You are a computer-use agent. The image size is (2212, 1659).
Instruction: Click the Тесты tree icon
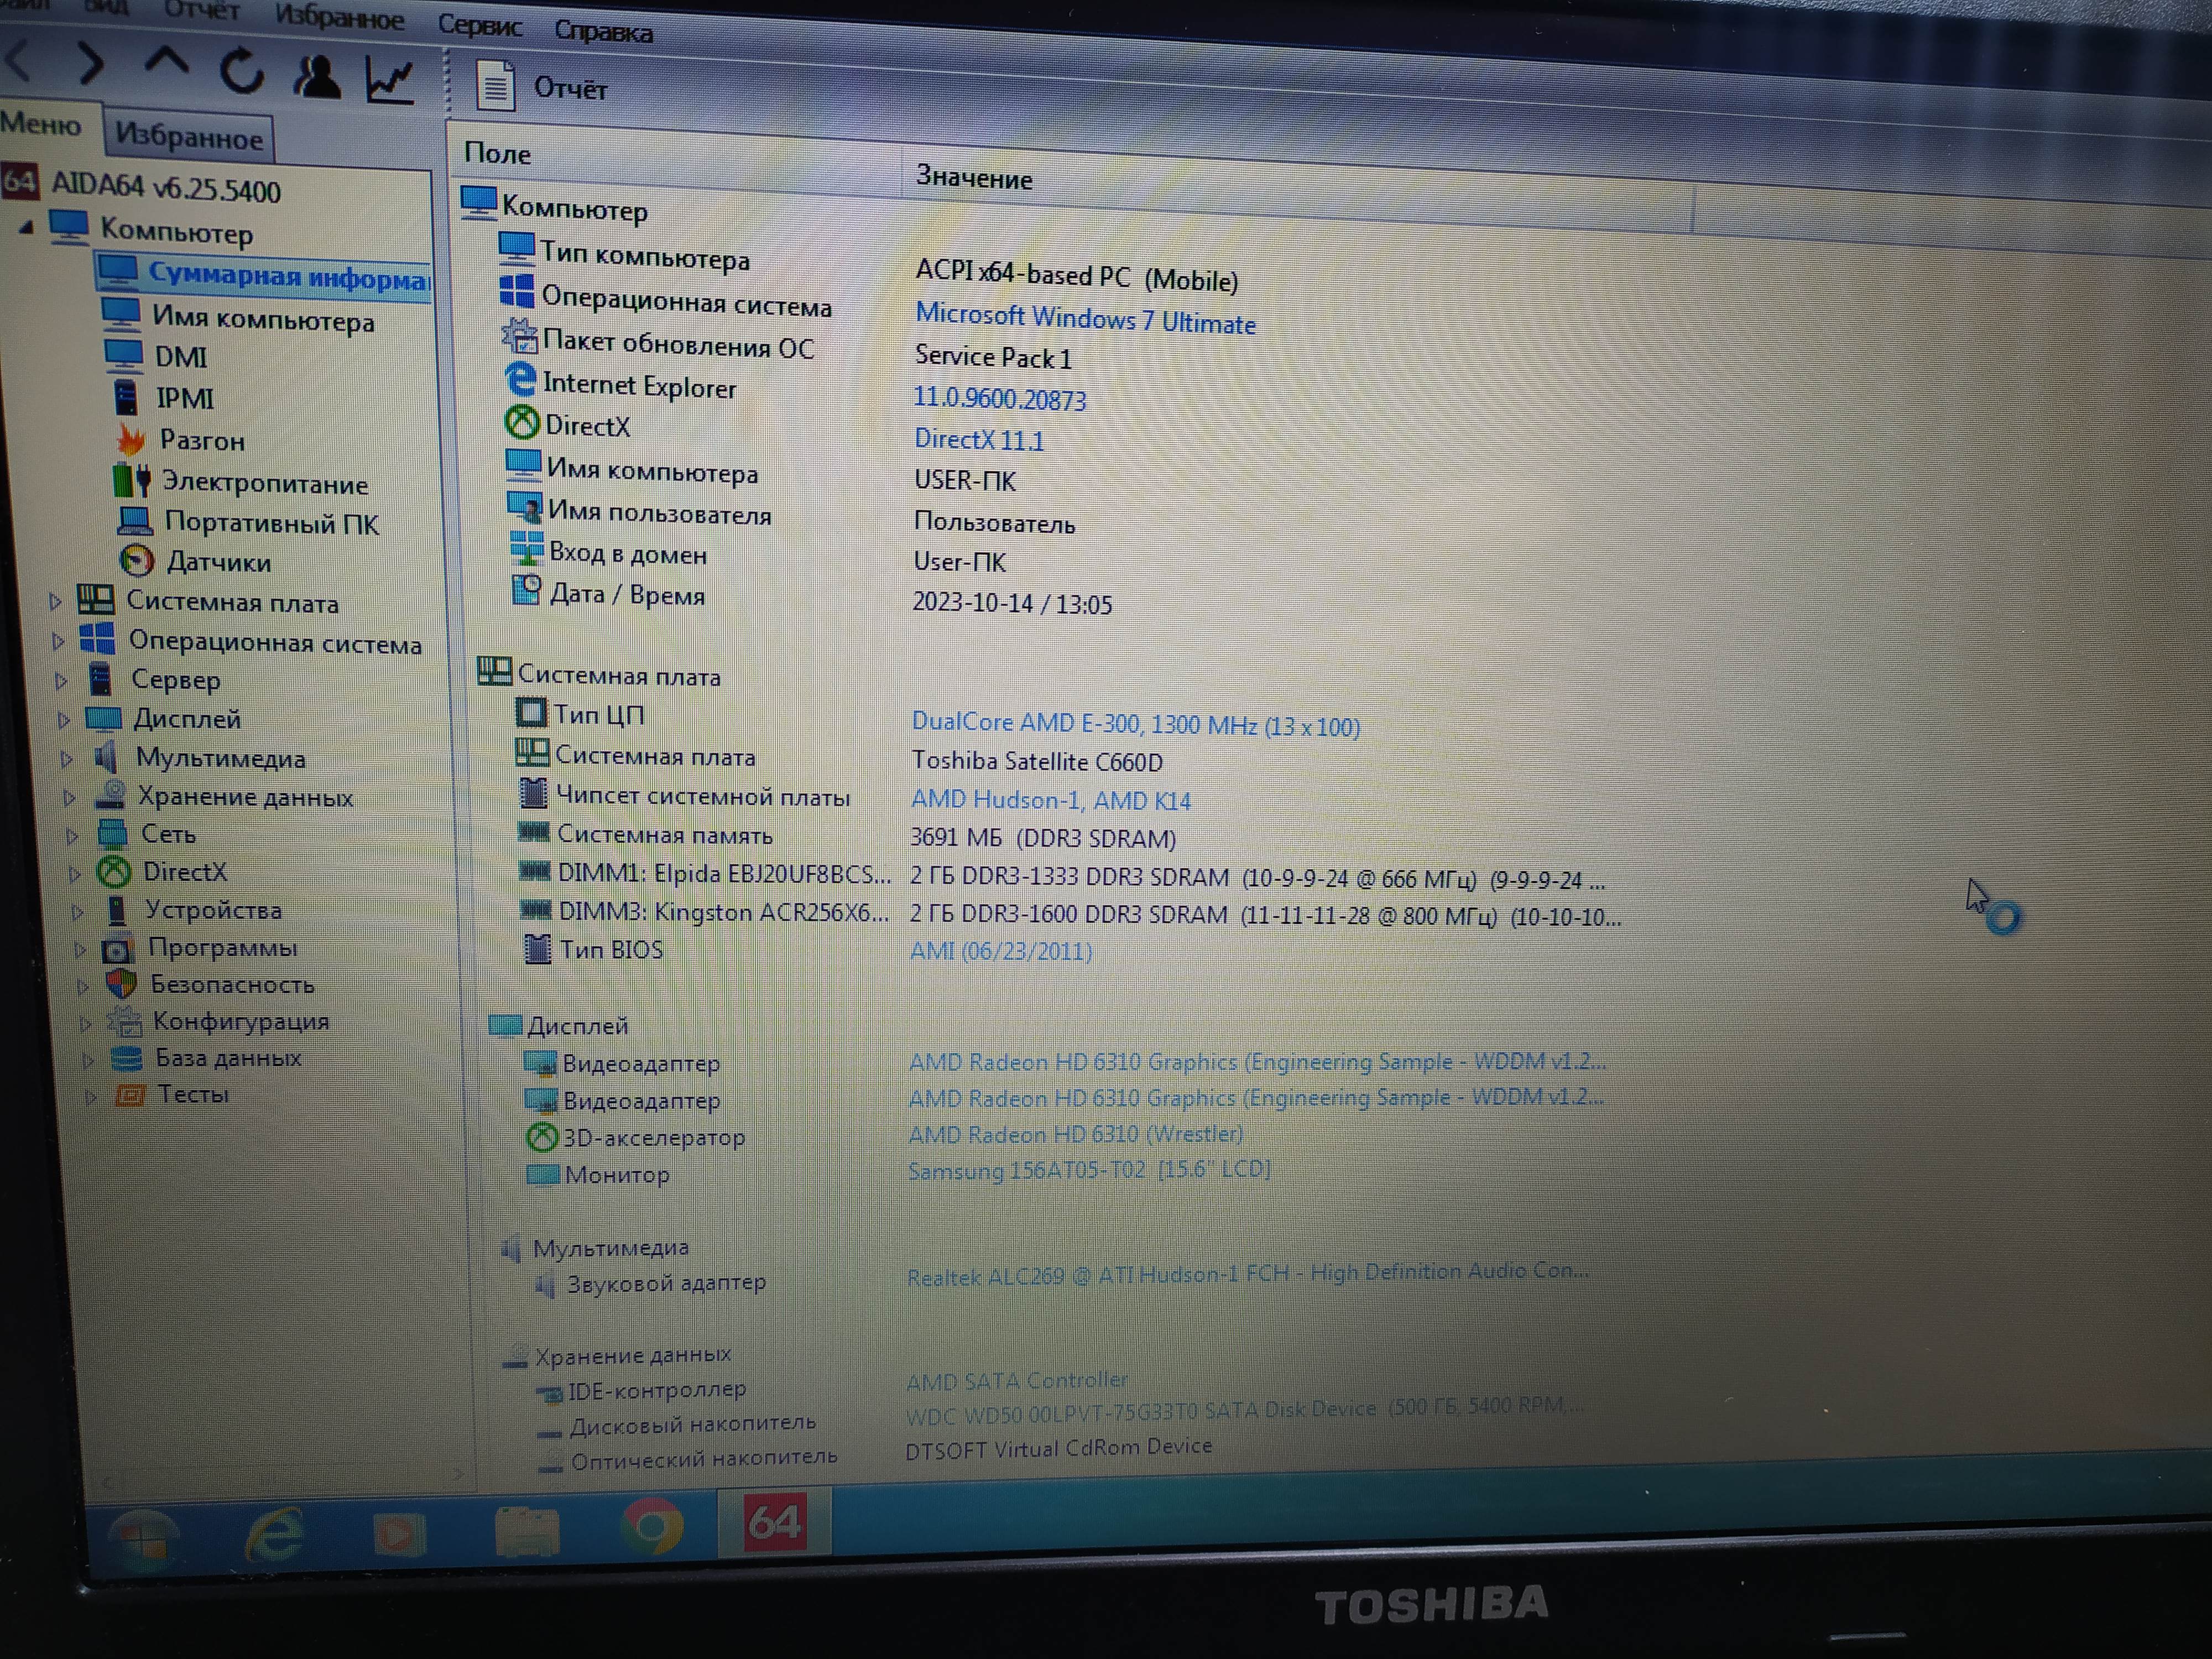coord(130,1095)
